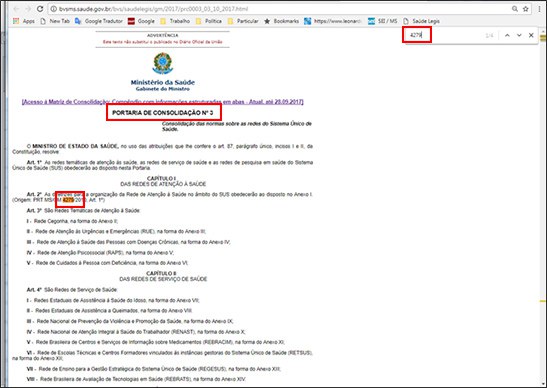Click the DAS REDES DE SERVIÇO DE SAÚDE subtitle
This screenshot has width=547, height=388.
click(x=163, y=279)
